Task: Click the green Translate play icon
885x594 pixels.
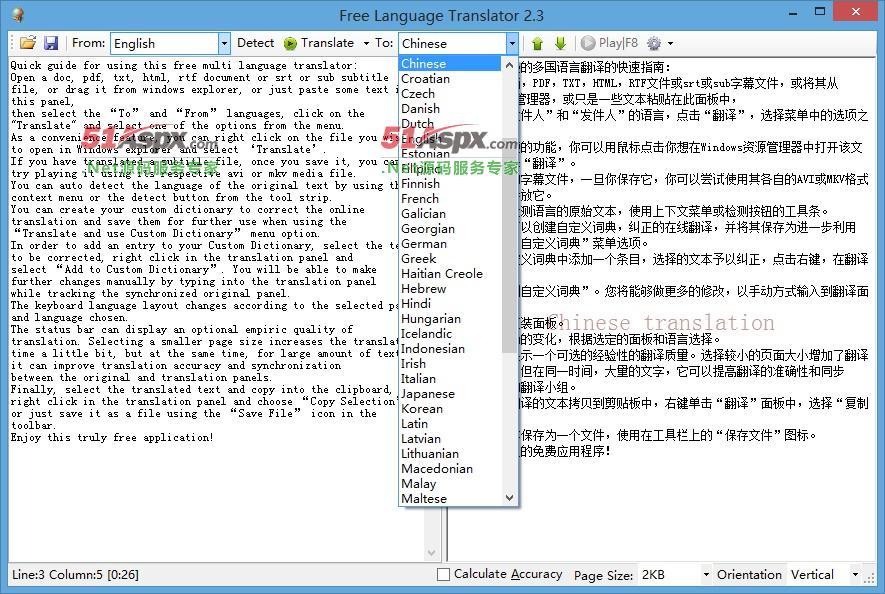Action: (x=290, y=43)
